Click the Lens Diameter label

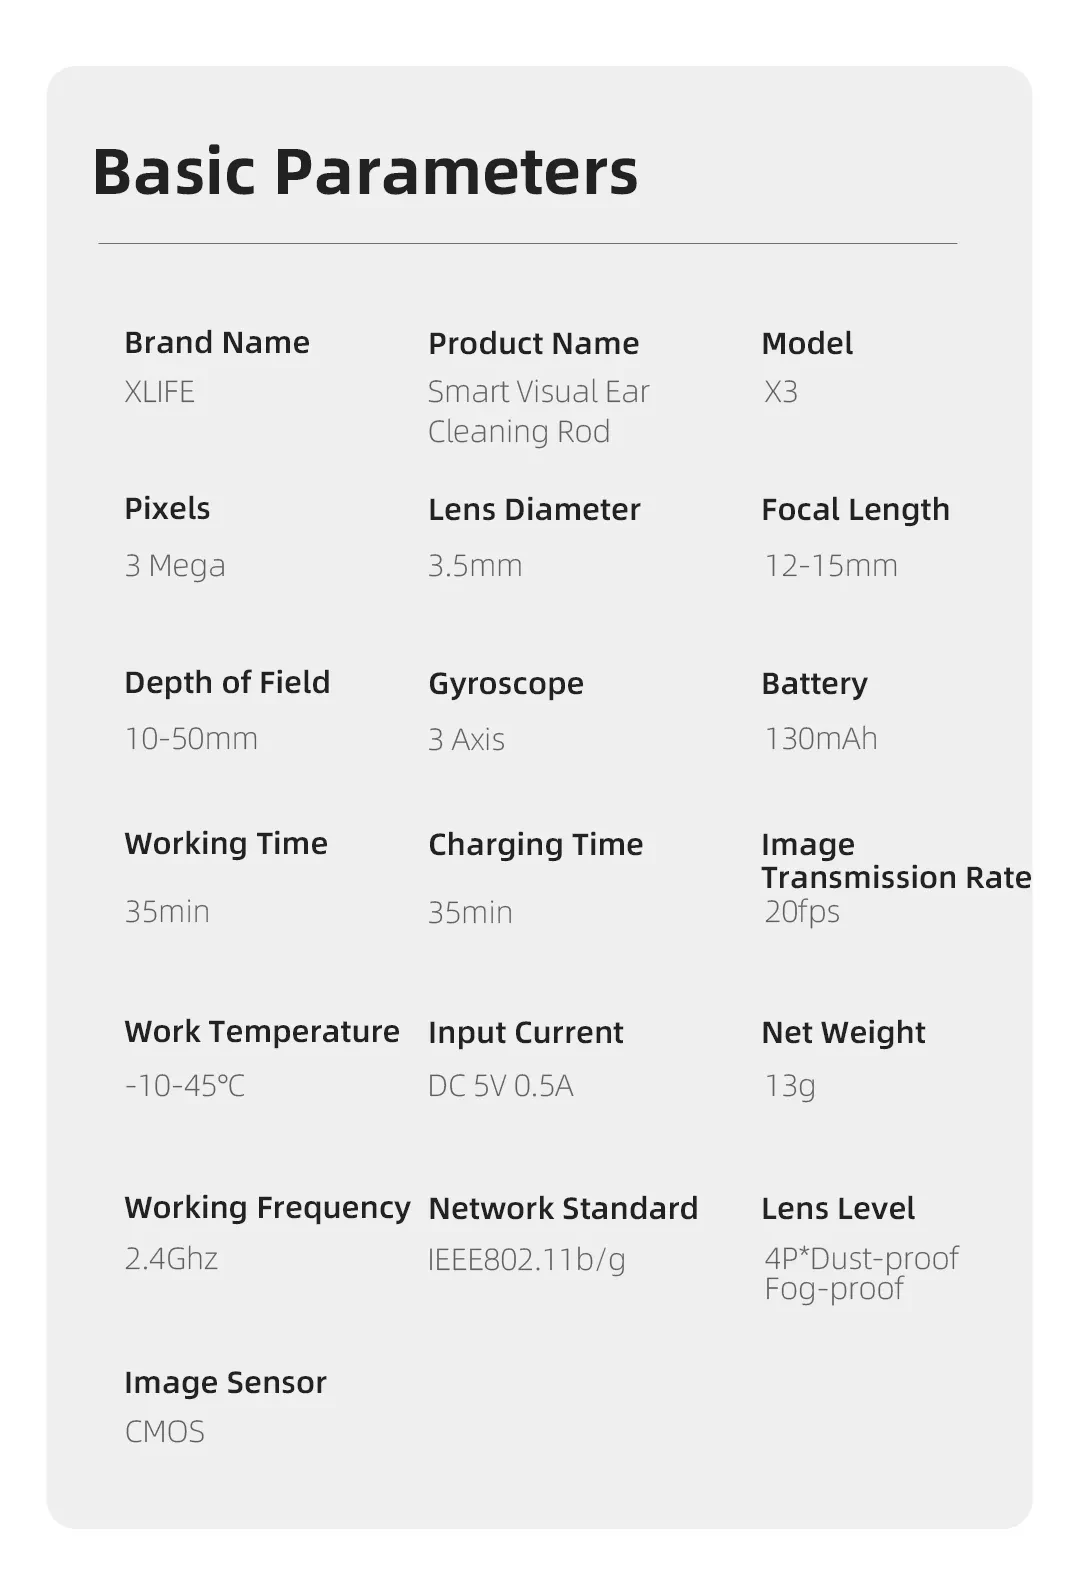click(534, 510)
